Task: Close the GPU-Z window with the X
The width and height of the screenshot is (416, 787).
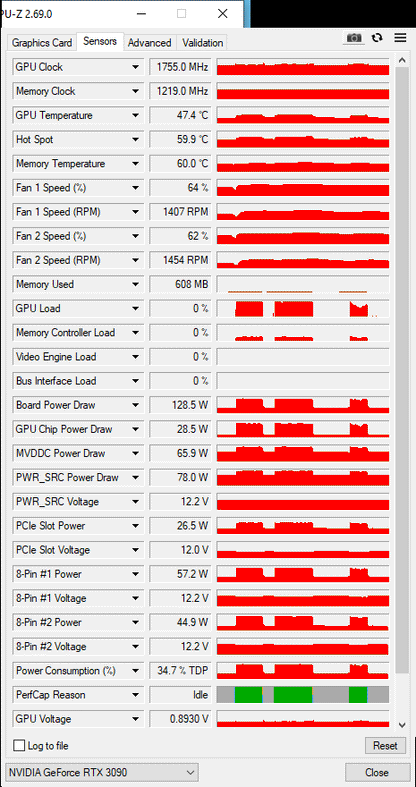Action: (223, 14)
